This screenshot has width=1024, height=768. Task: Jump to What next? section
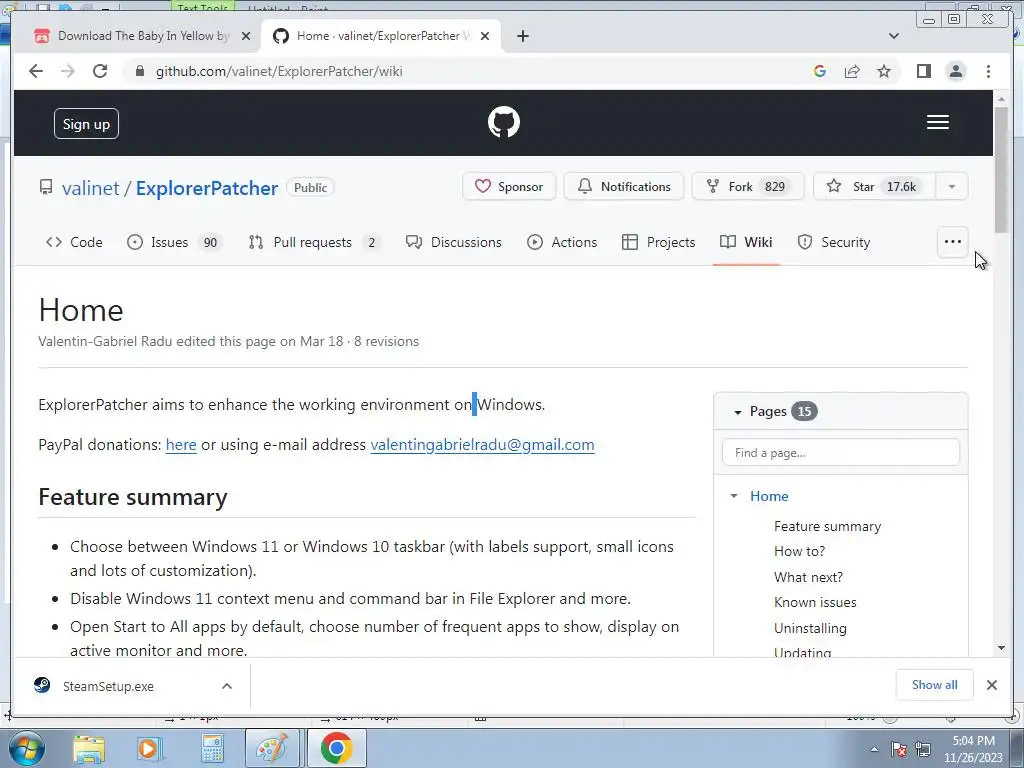click(808, 577)
